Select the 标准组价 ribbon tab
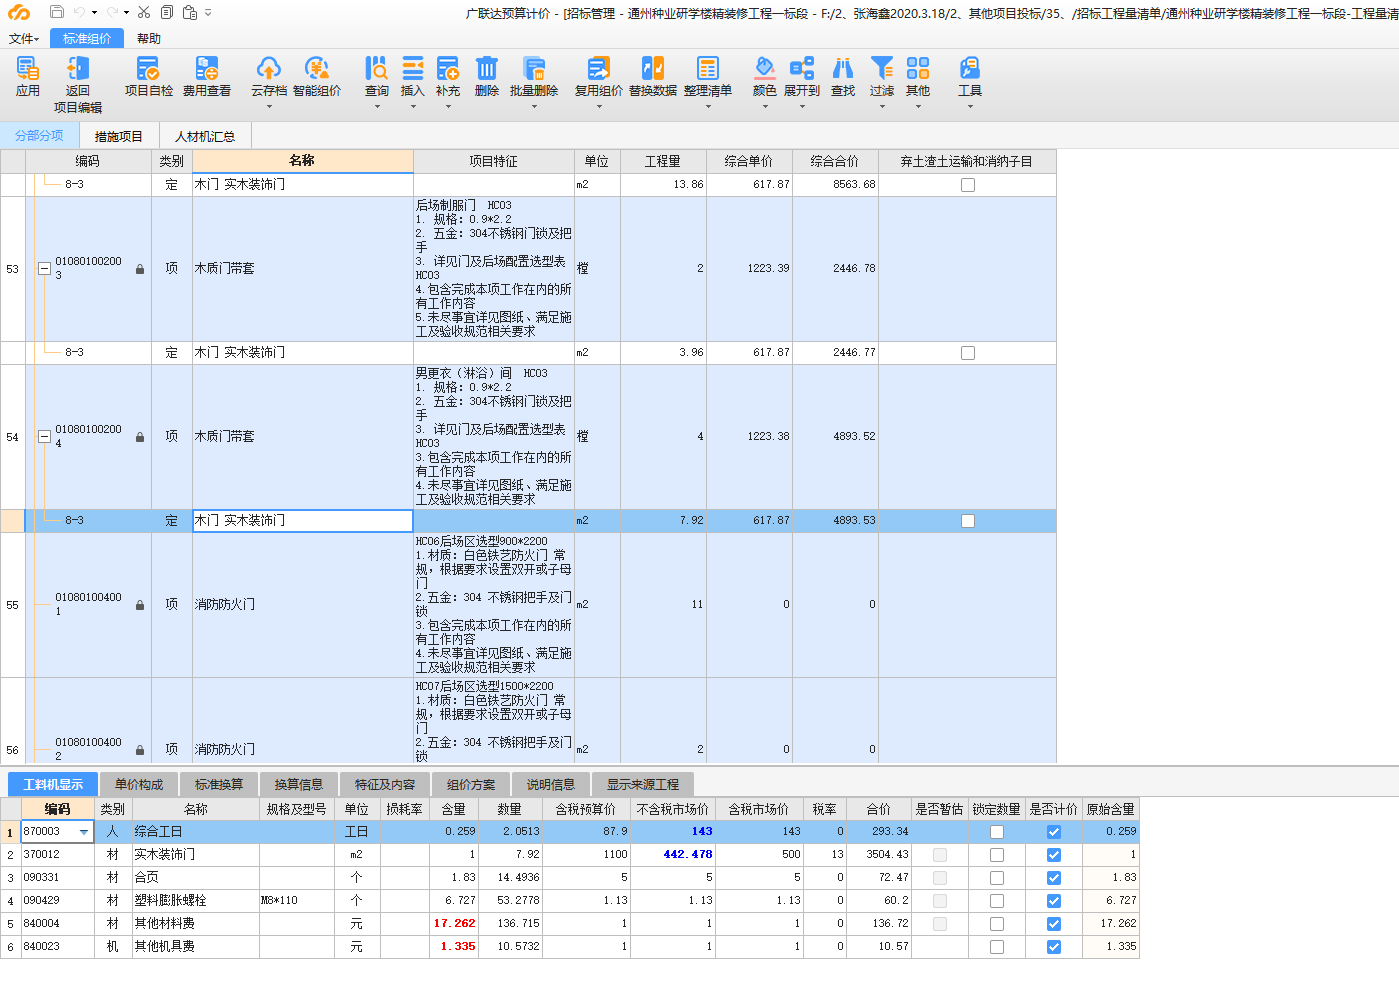The width and height of the screenshot is (1399, 1001). pos(87,38)
